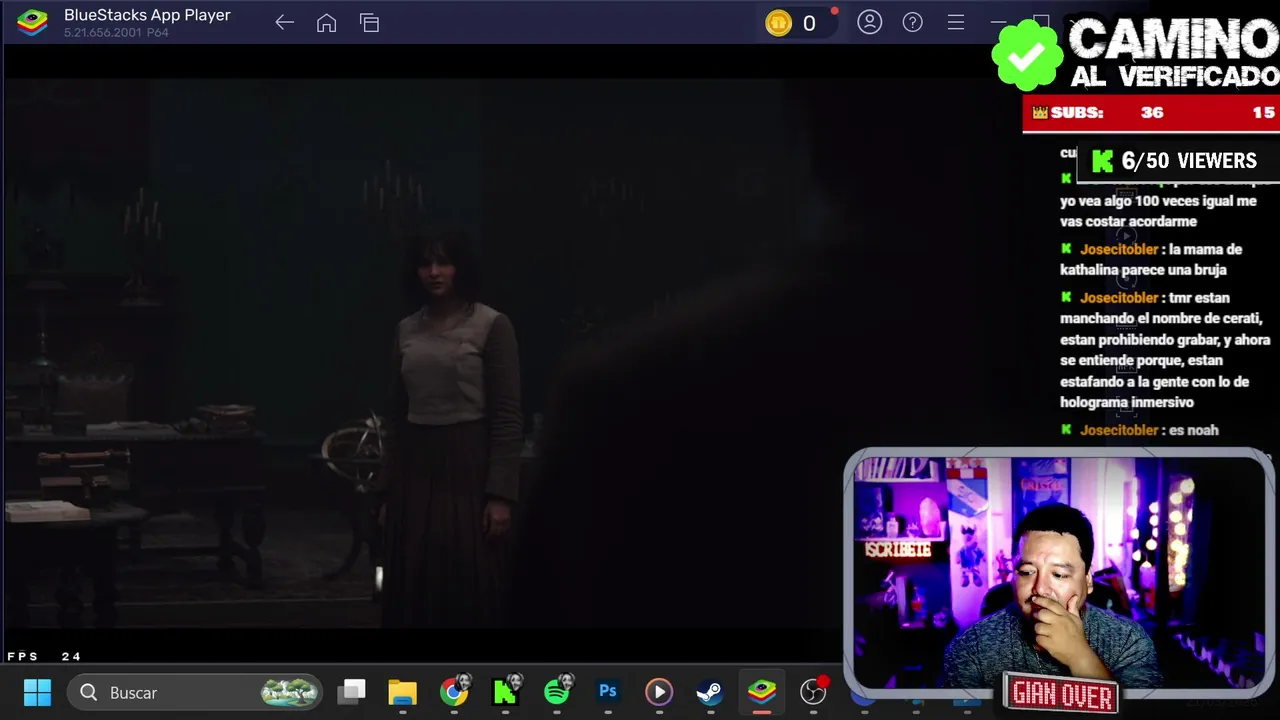Viewport: 1280px width, 720px height.
Task: Open Google Chrome from the taskbar
Action: 454,691
